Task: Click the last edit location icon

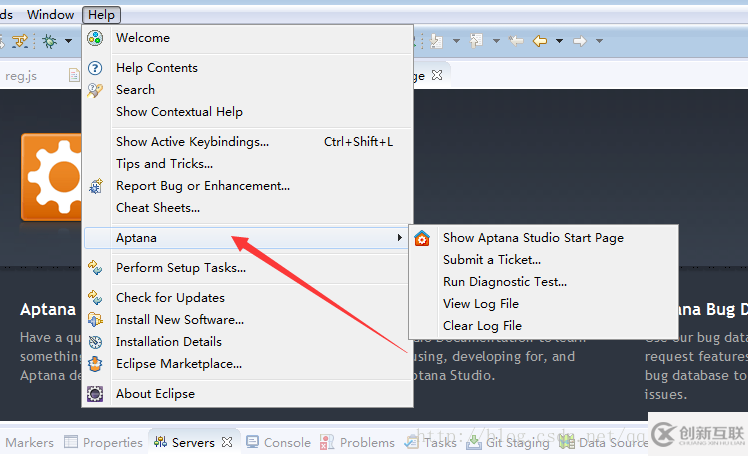Action: pyautogui.click(x=516, y=41)
